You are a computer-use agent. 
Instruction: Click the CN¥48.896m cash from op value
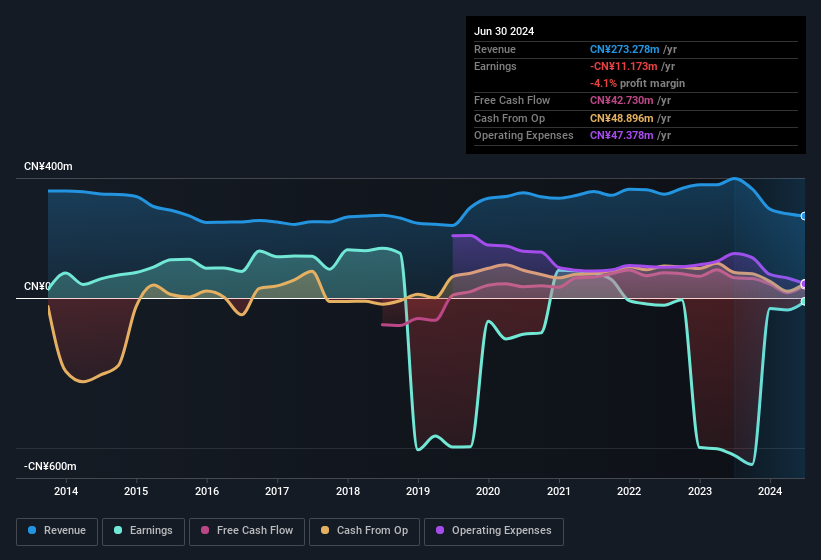tap(622, 118)
